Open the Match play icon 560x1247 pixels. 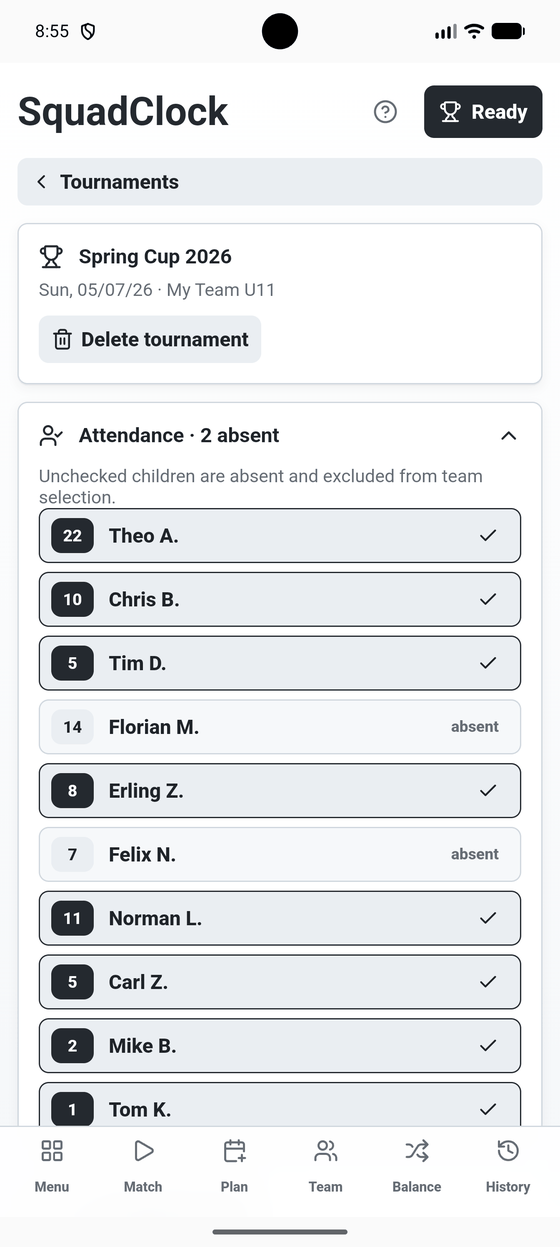click(143, 1151)
